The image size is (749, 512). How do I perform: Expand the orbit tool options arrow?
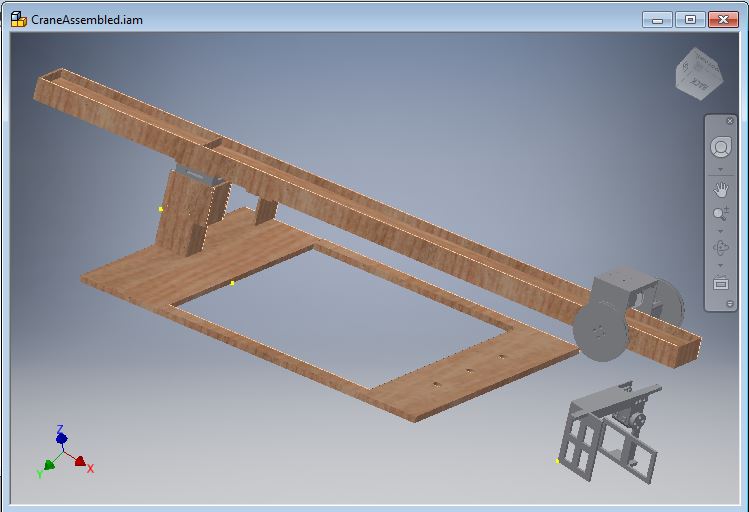click(720, 266)
